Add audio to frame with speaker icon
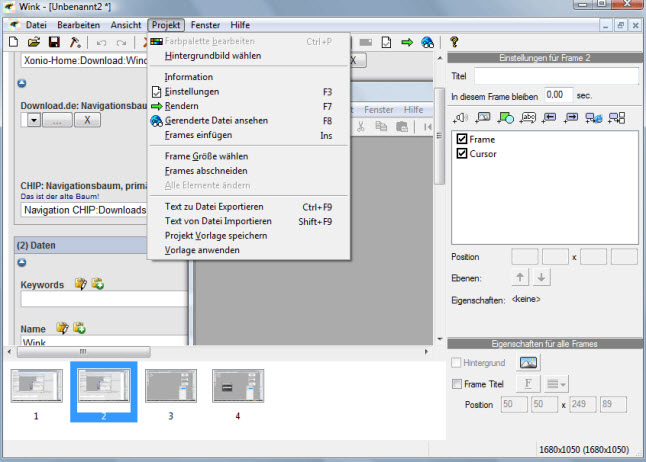The image size is (646, 462). click(460, 118)
